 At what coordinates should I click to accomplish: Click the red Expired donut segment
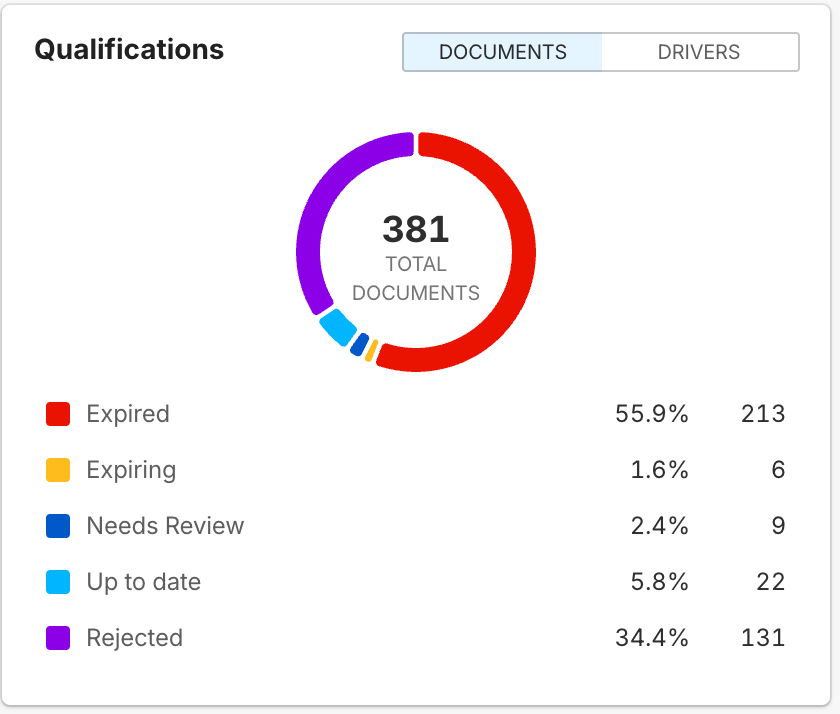pos(523,250)
